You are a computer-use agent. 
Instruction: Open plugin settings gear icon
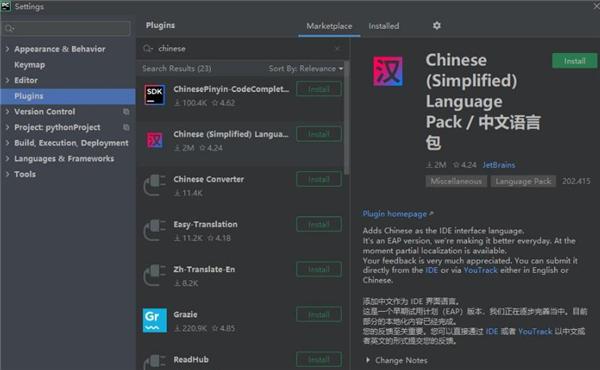[437, 26]
